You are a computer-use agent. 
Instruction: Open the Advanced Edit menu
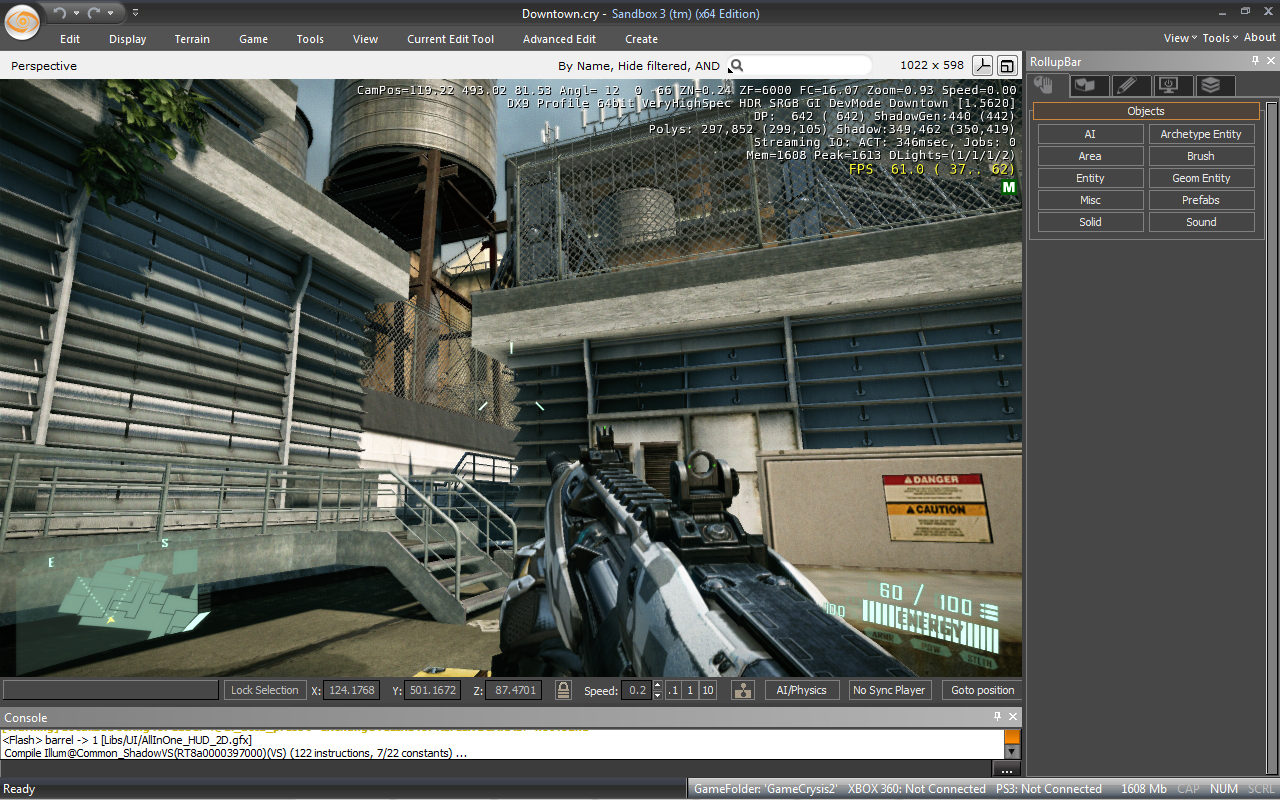(559, 39)
